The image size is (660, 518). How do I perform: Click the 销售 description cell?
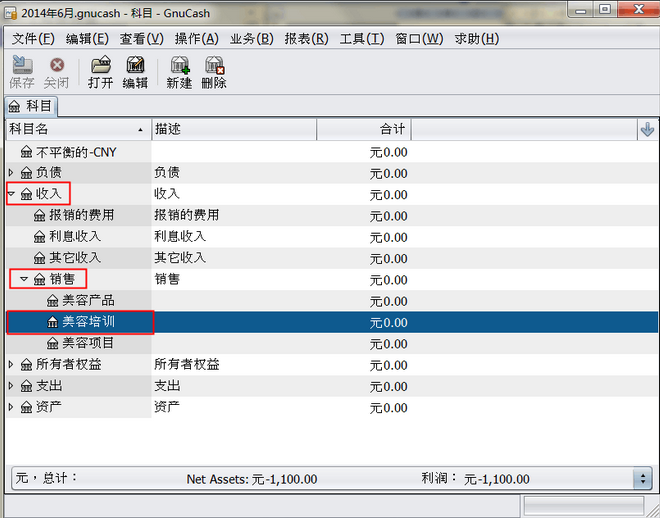click(167, 279)
